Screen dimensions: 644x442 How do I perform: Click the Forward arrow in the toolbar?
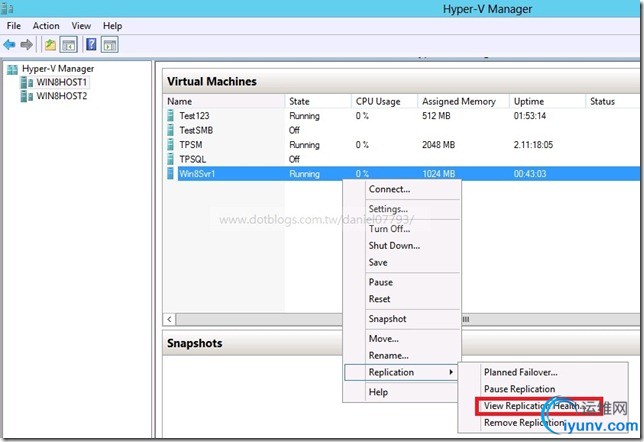click(x=26, y=44)
